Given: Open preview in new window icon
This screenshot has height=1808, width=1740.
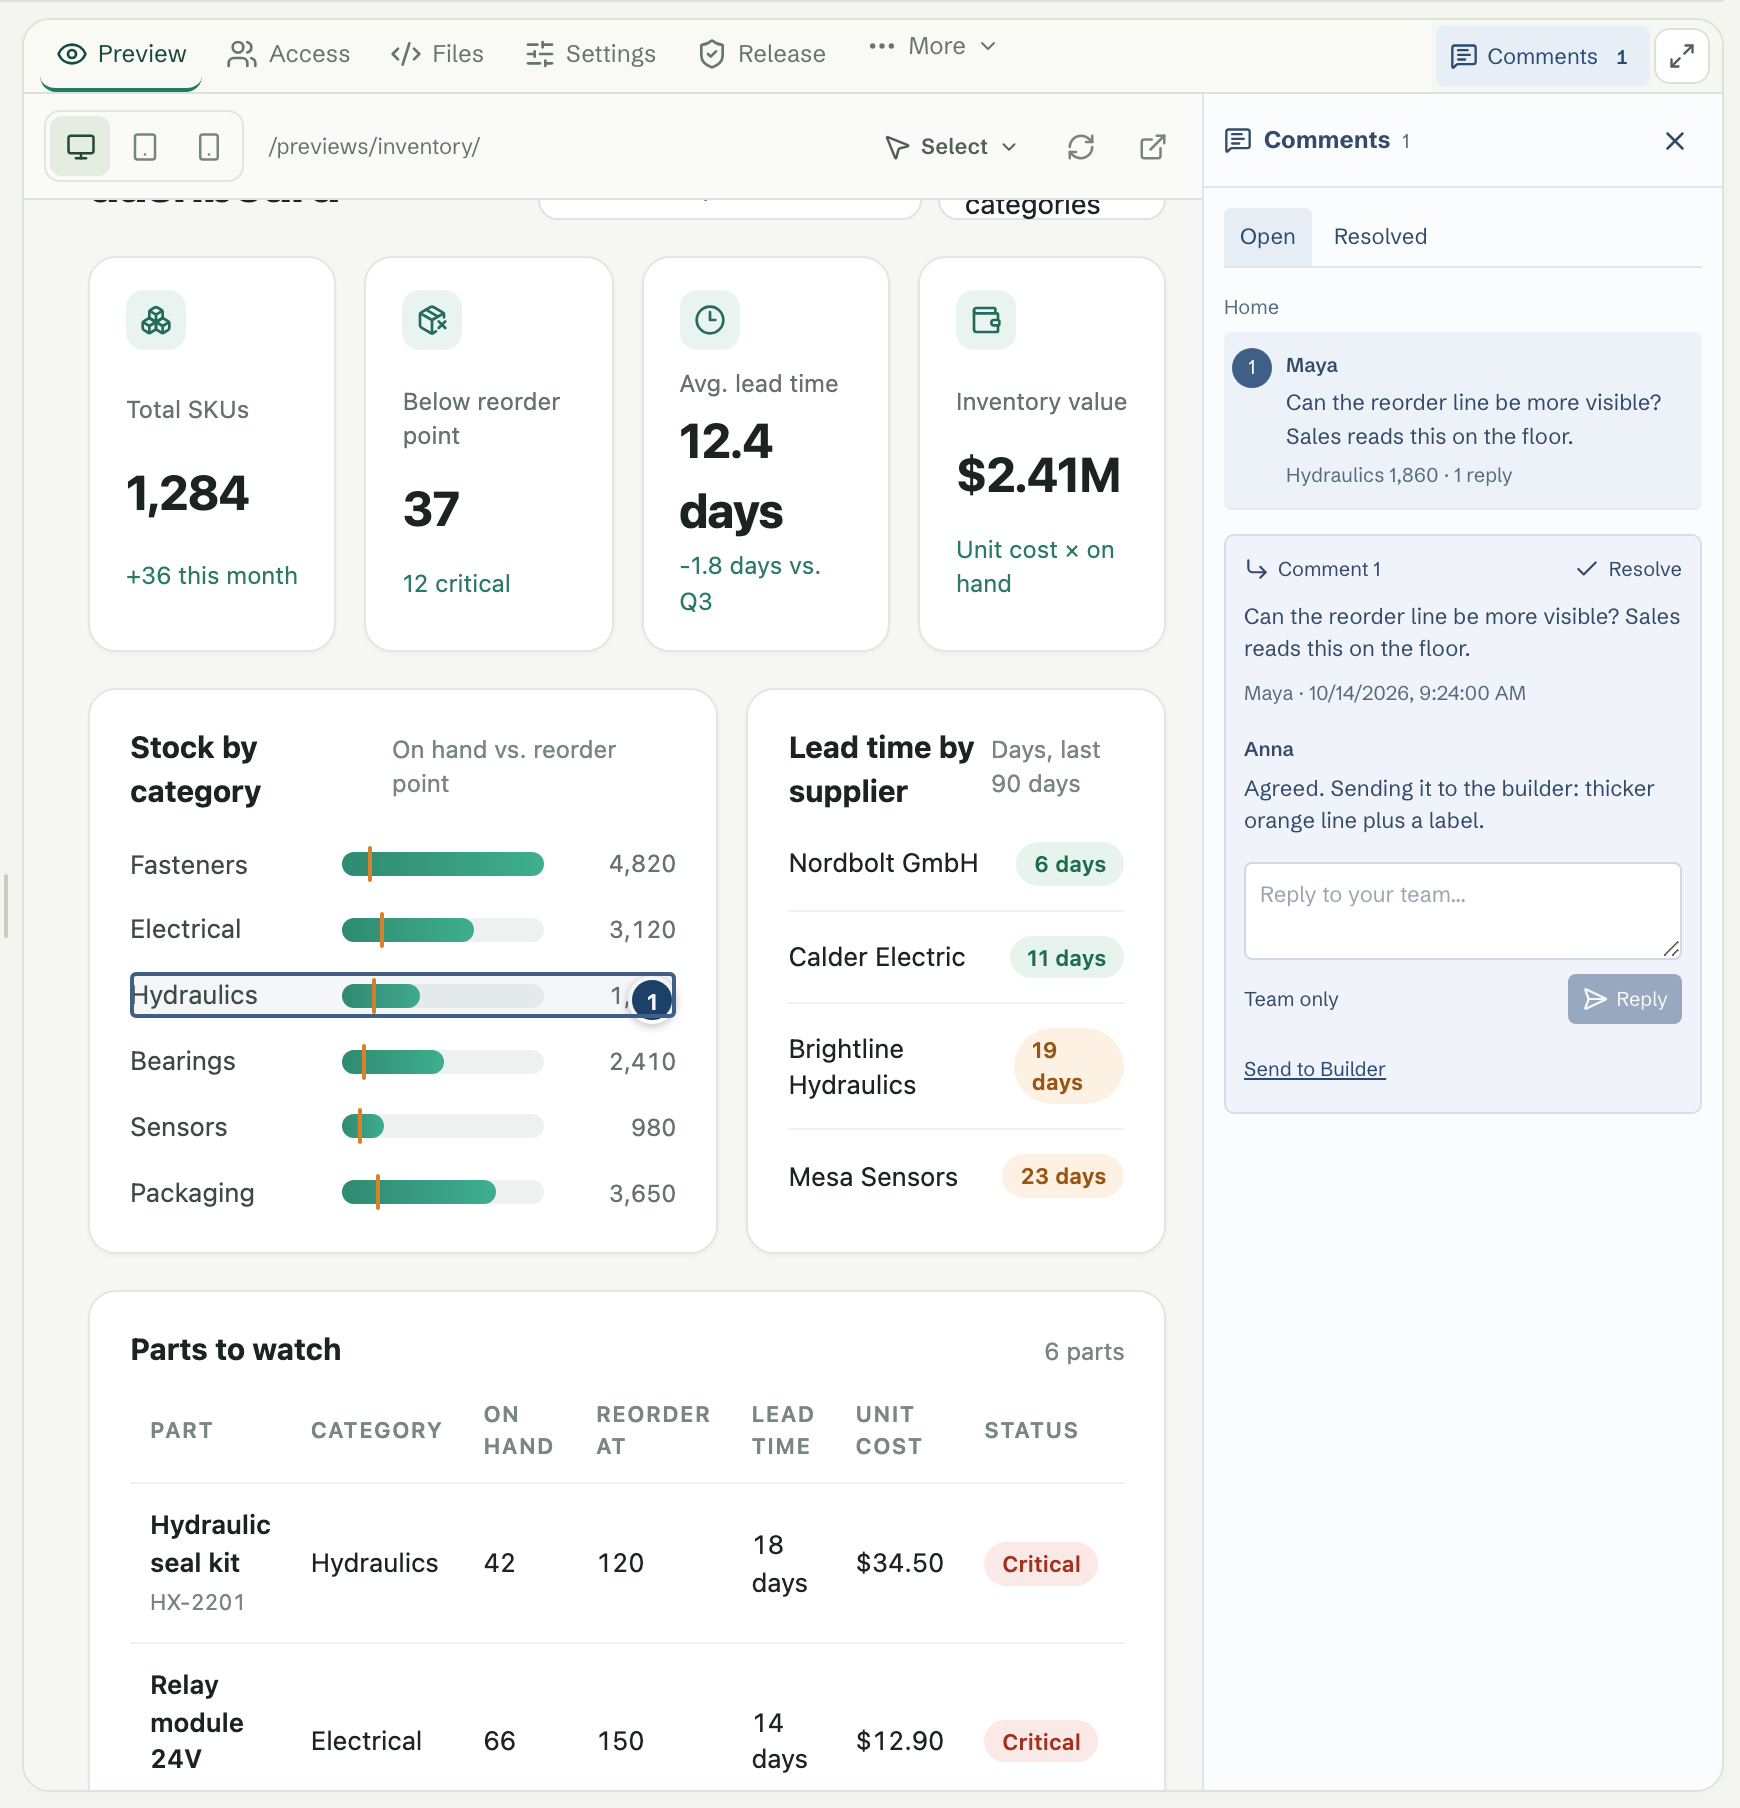Looking at the screenshot, I should click(x=1153, y=147).
